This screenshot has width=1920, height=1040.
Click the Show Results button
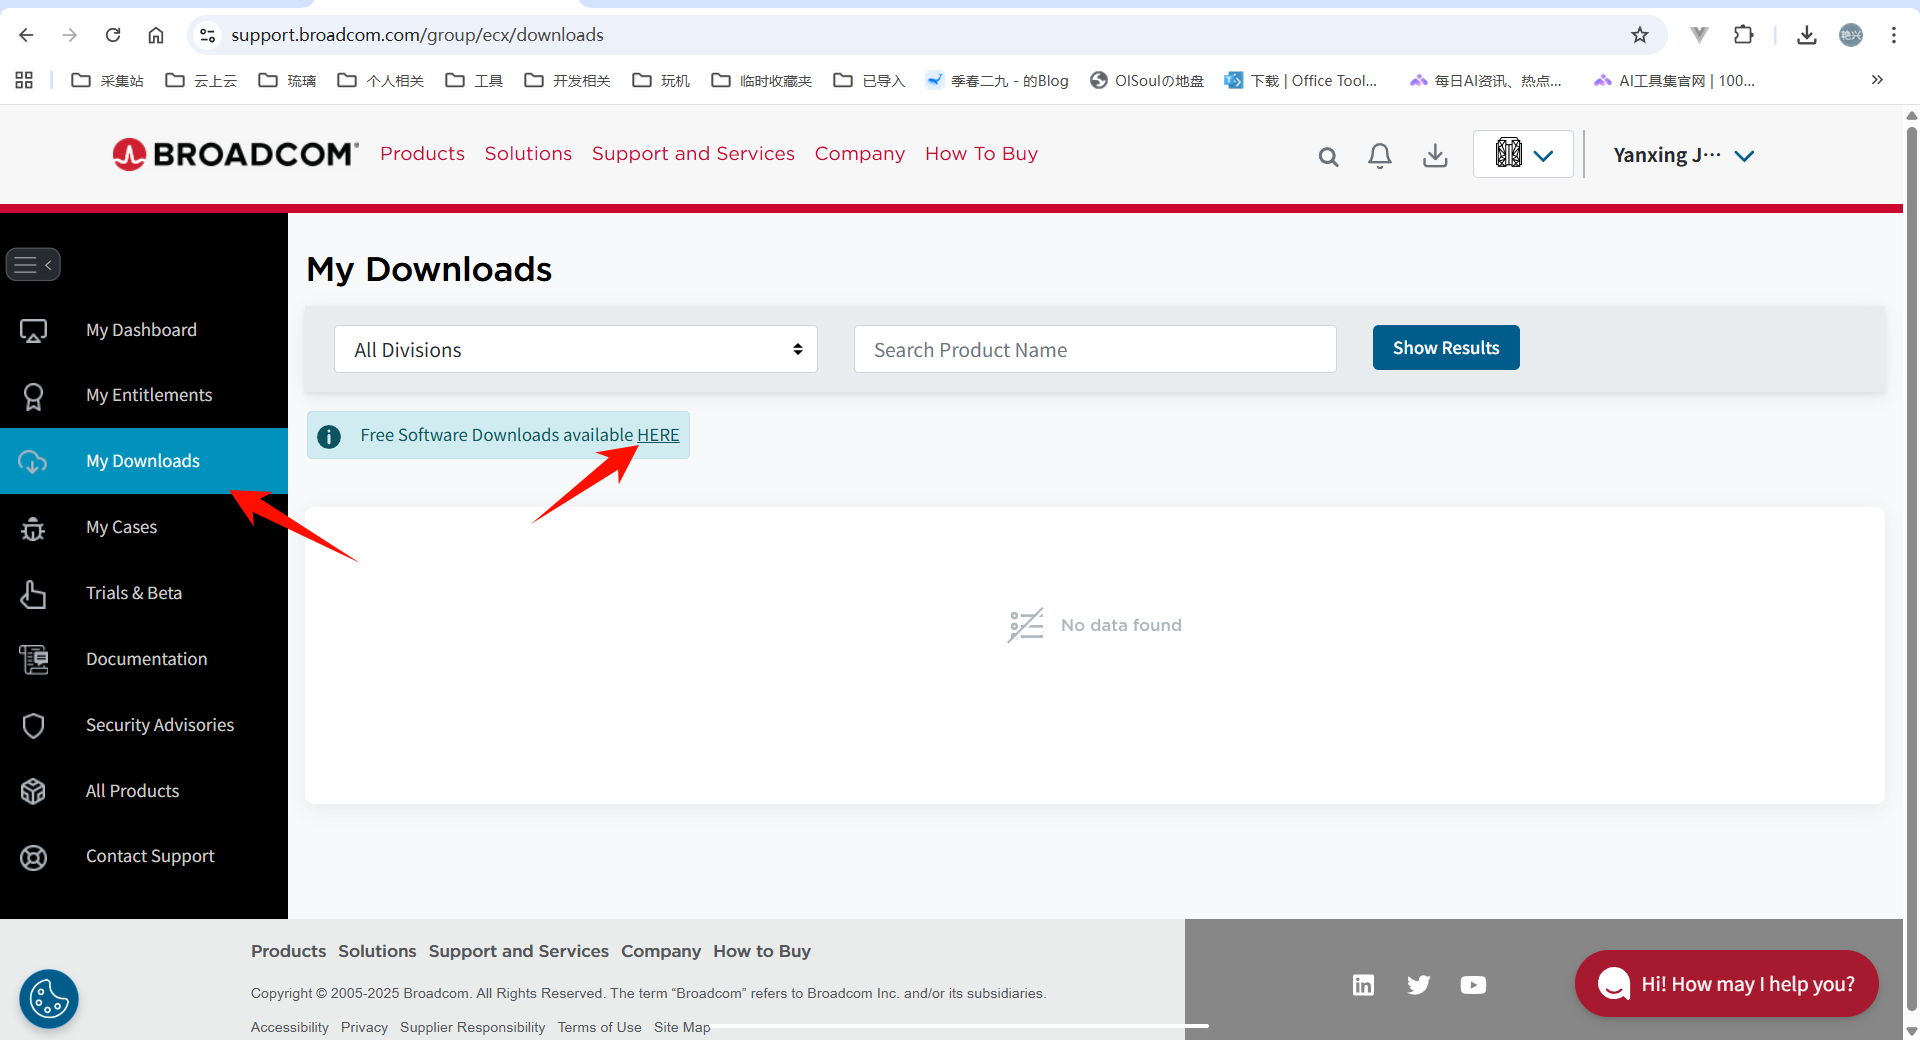pos(1445,348)
